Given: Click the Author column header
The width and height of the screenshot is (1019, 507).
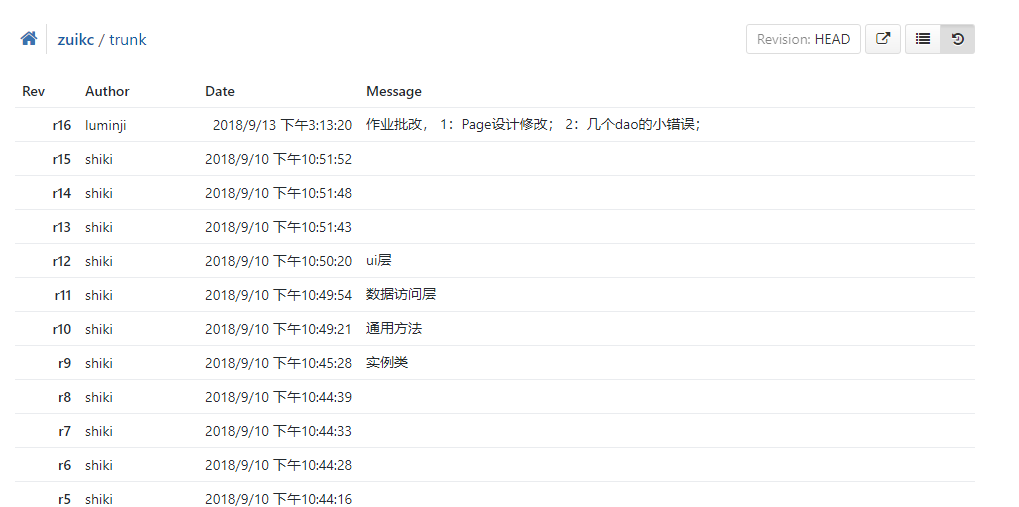Looking at the screenshot, I should [x=107, y=91].
